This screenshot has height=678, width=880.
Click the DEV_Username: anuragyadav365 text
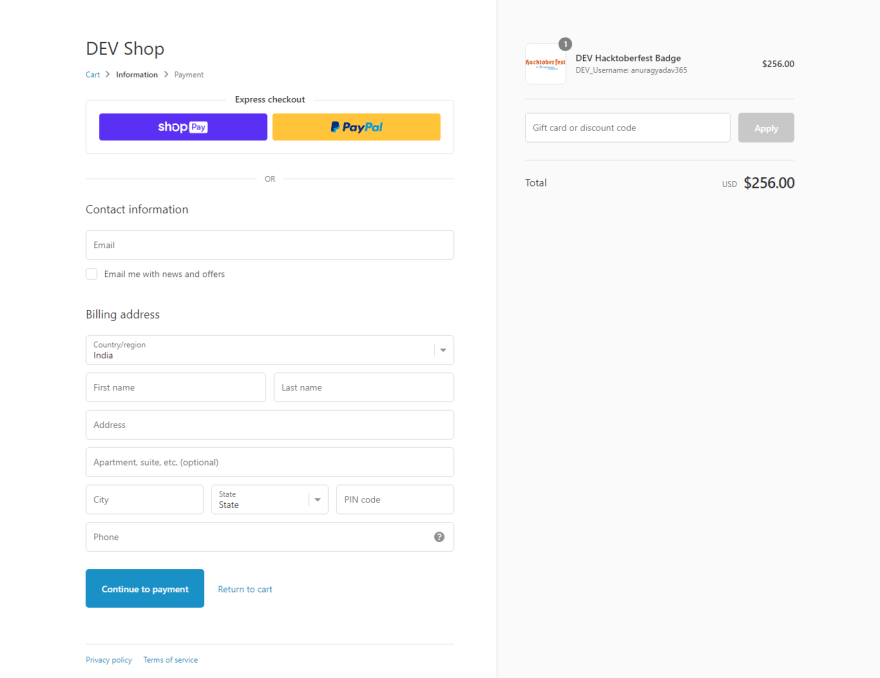pyautogui.click(x=631, y=70)
